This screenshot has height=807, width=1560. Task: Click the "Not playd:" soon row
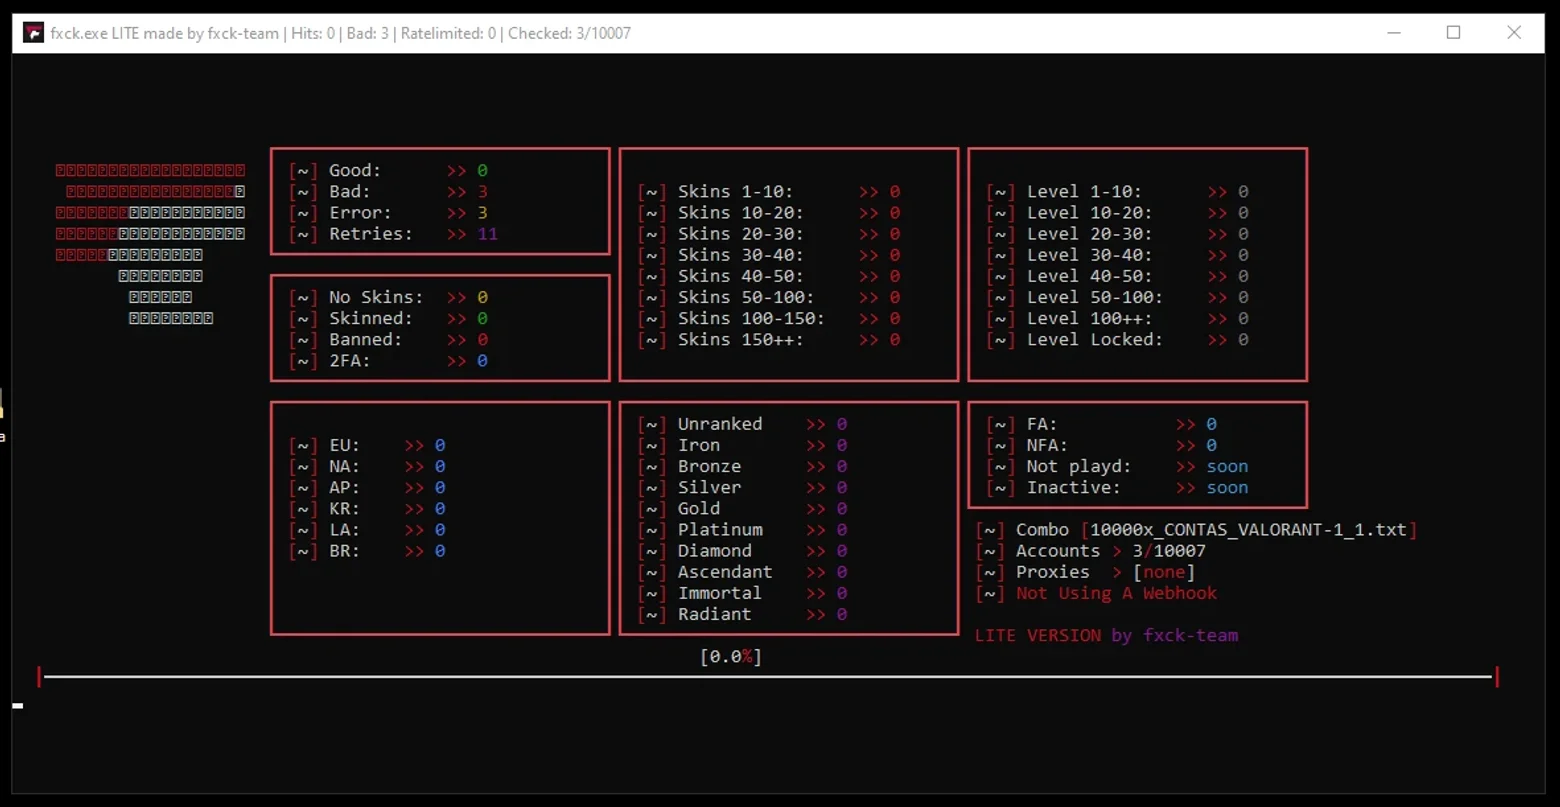1118,467
